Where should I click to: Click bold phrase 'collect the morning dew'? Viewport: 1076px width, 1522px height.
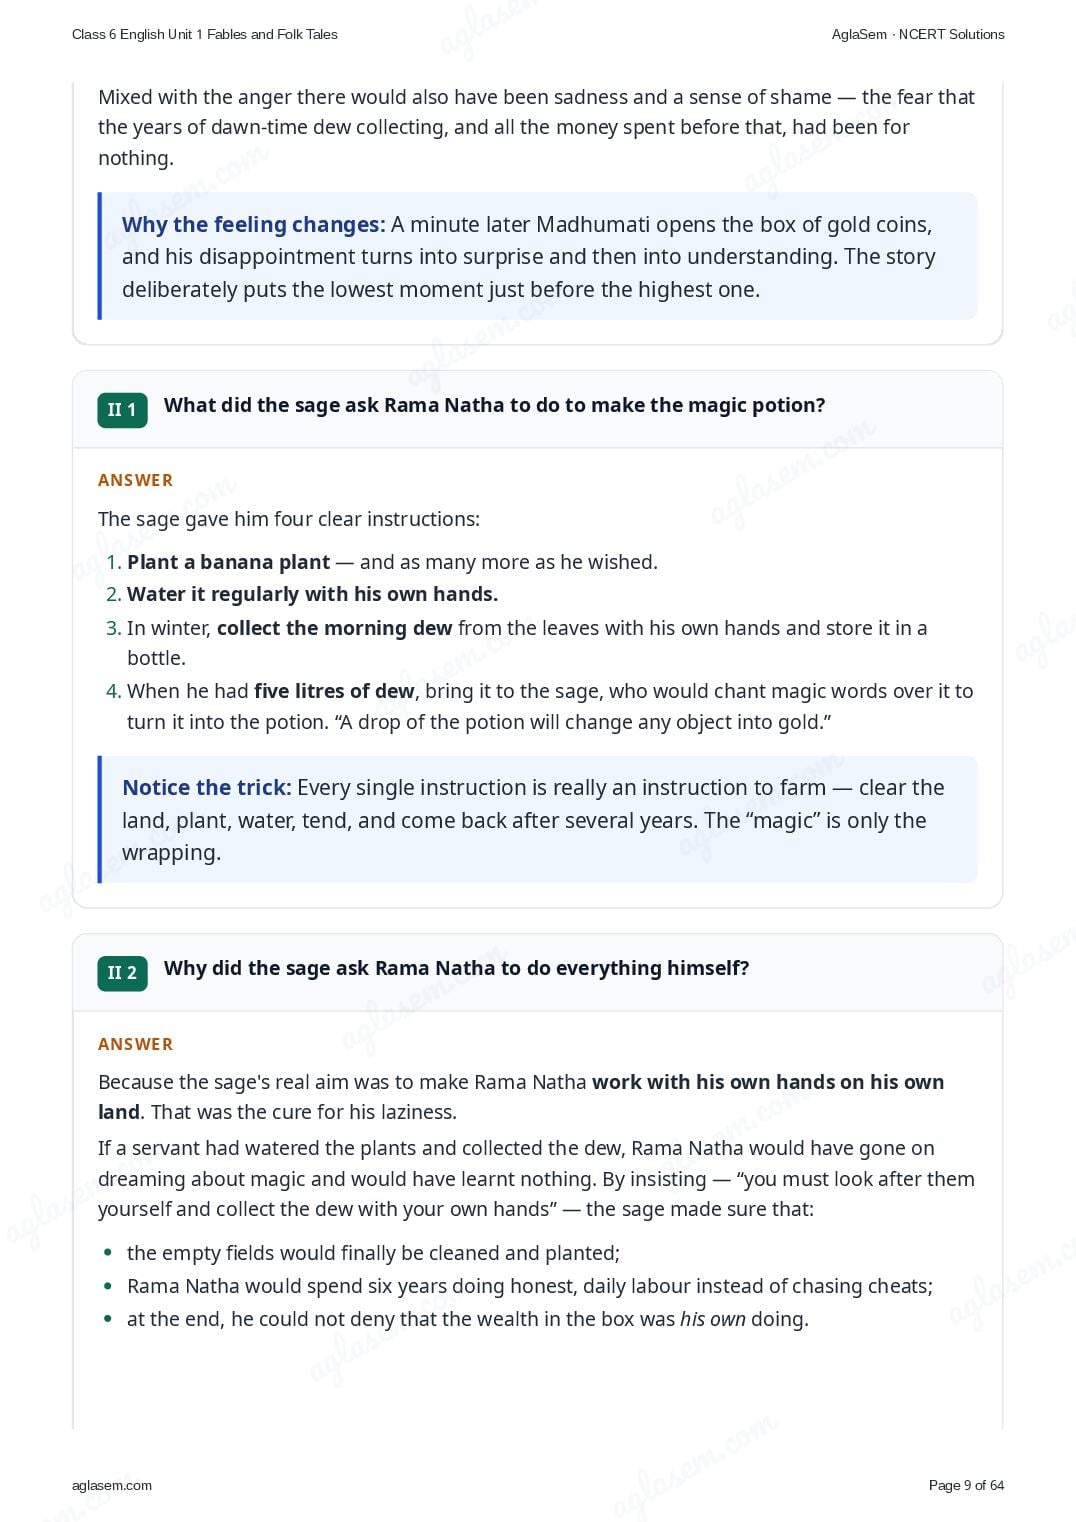(x=334, y=628)
